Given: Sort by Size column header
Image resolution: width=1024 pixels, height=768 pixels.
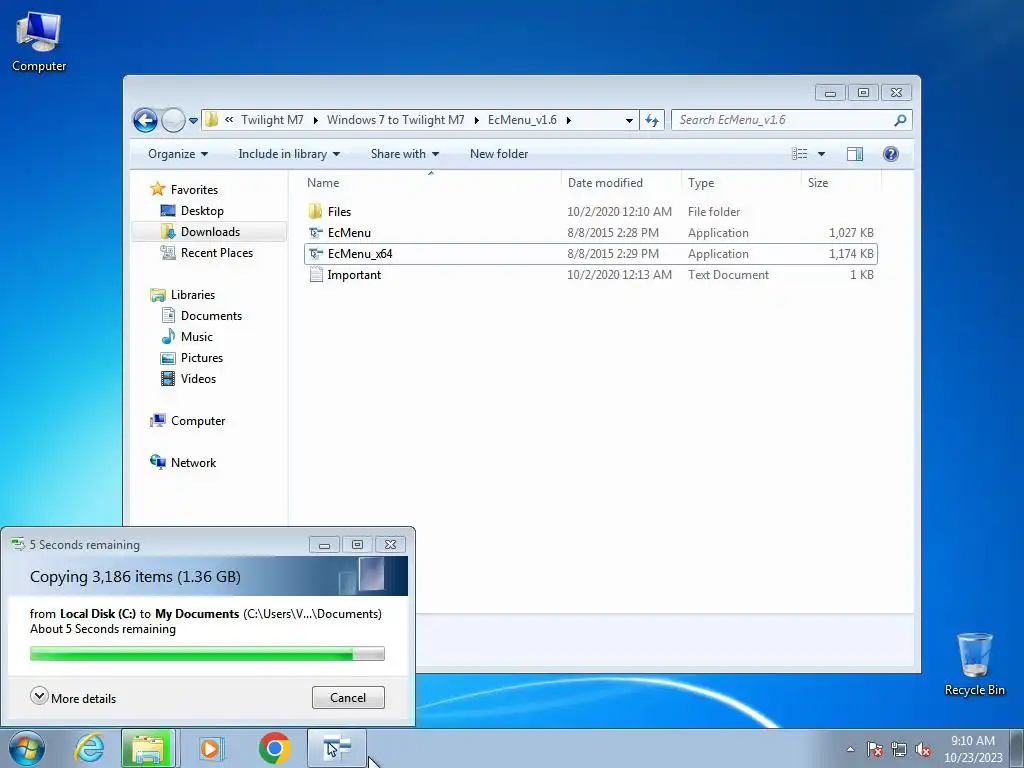Looking at the screenshot, I should click(x=841, y=183).
